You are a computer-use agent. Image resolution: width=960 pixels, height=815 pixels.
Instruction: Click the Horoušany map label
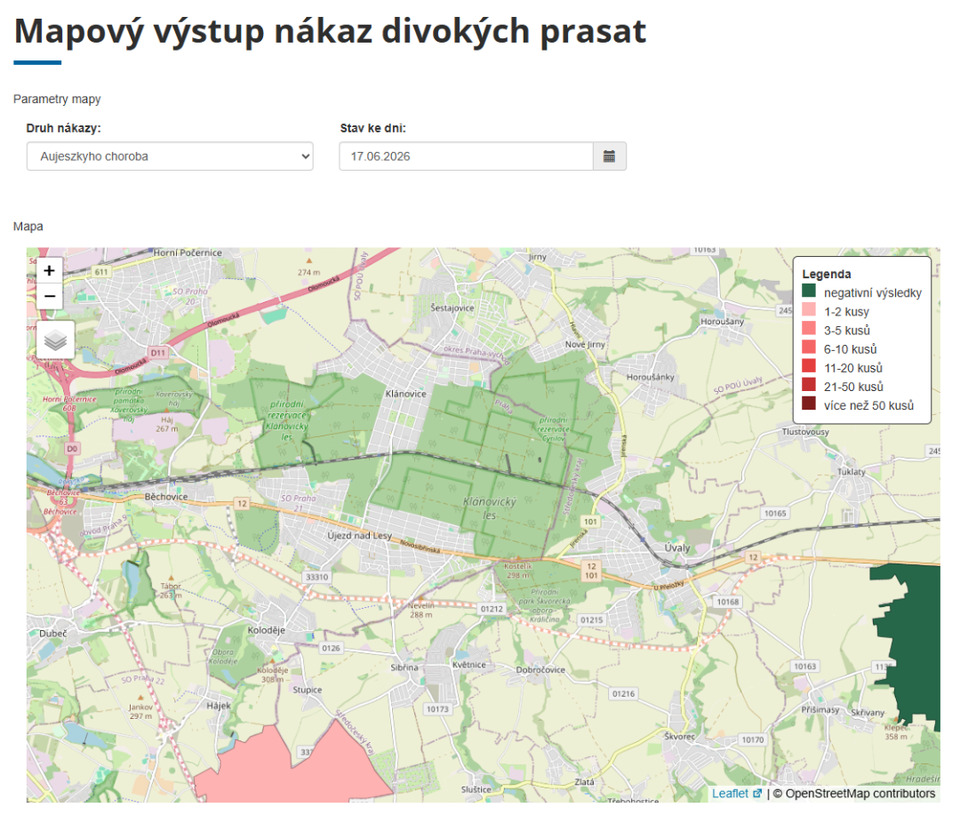(x=722, y=321)
